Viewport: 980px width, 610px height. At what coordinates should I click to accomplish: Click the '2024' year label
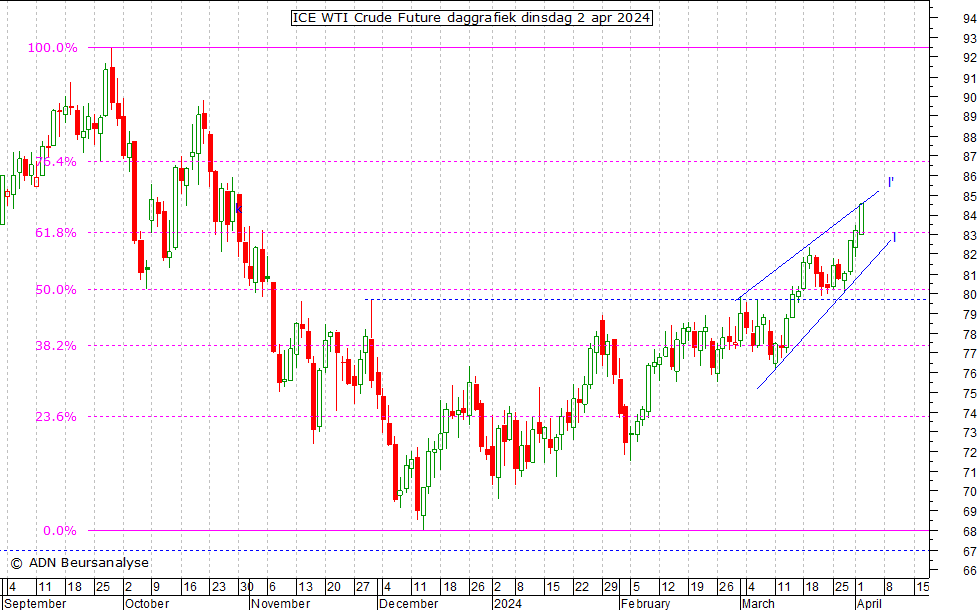pyautogui.click(x=507, y=604)
